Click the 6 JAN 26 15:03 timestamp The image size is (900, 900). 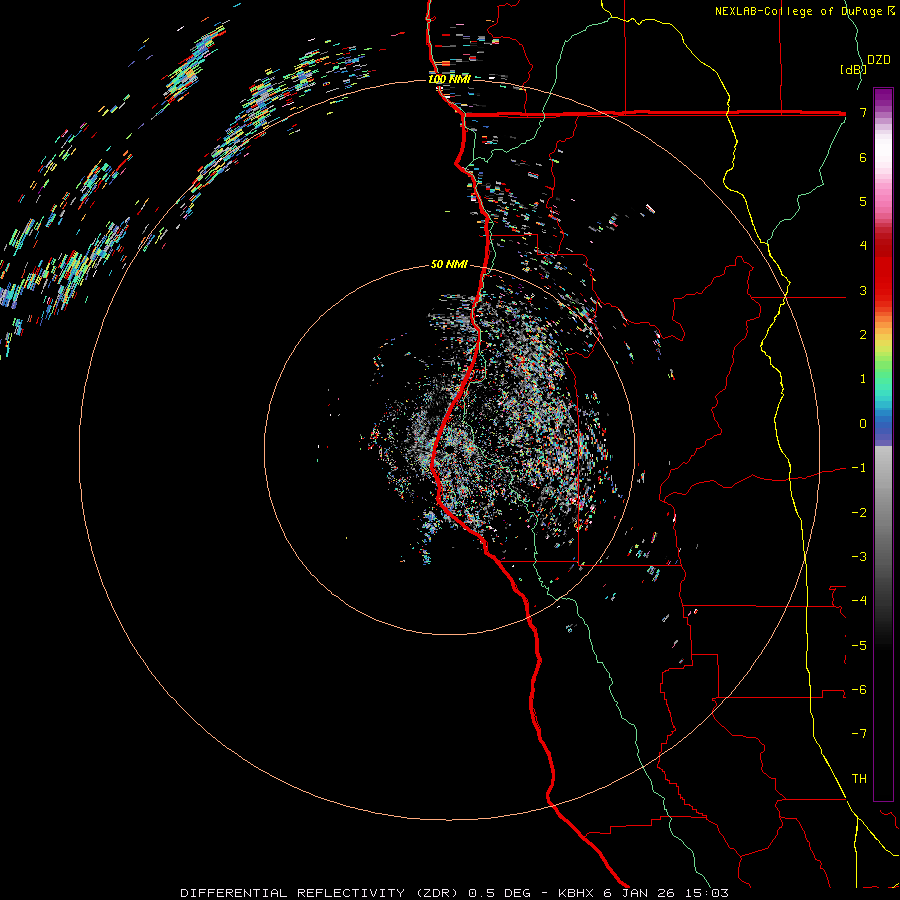[666, 893]
